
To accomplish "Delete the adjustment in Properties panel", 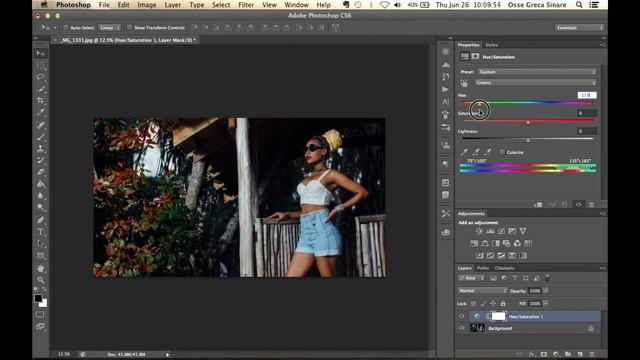I will click(591, 204).
